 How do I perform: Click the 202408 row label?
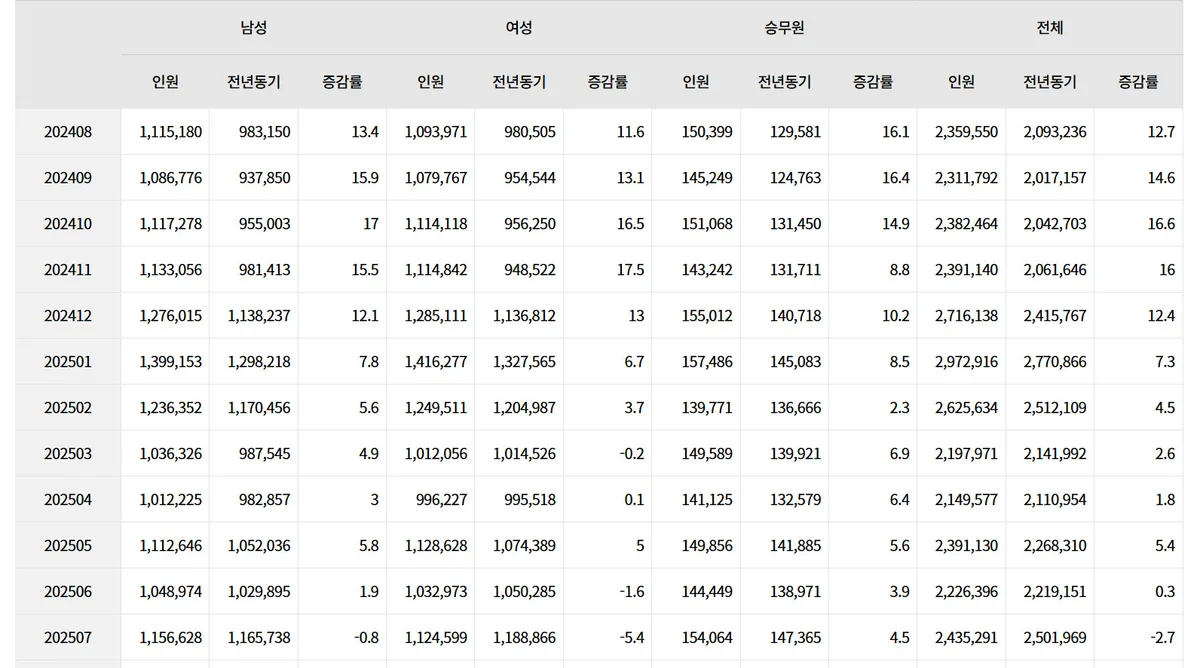point(68,132)
